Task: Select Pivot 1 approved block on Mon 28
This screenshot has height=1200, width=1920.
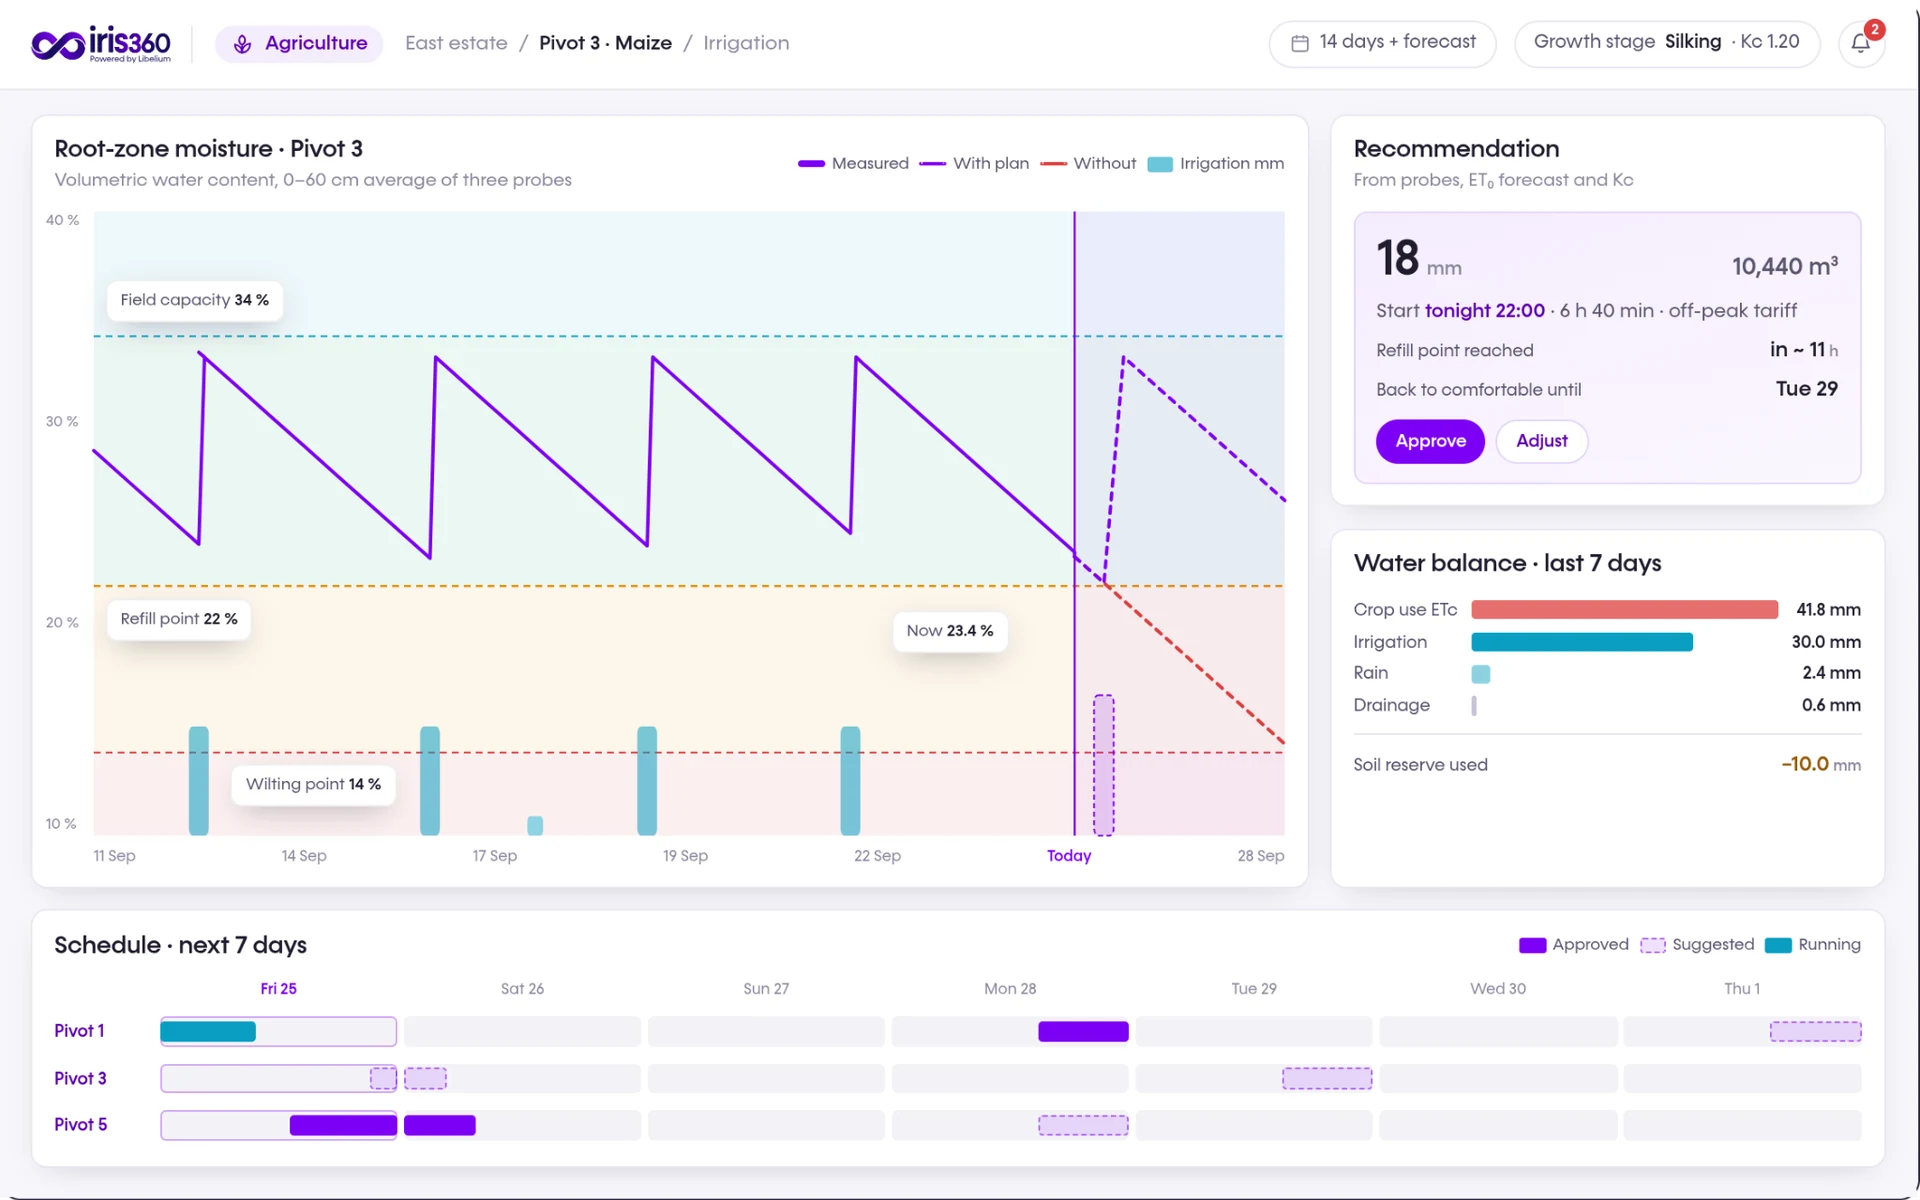Action: tap(1083, 1032)
